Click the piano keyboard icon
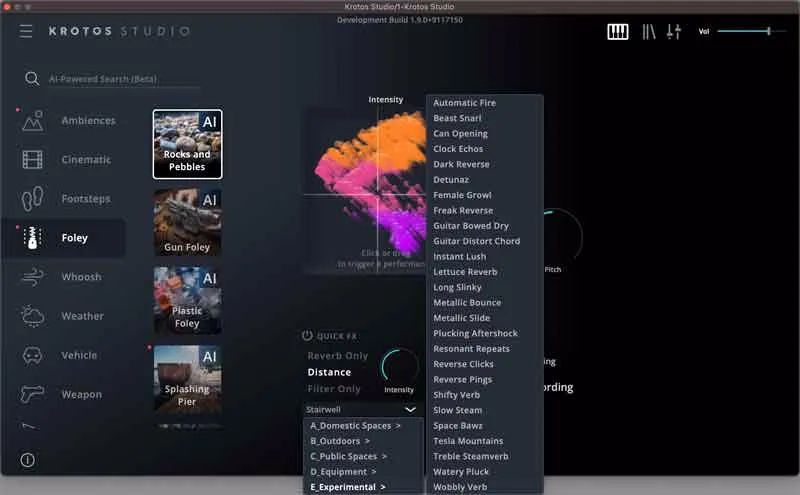The height and width of the screenshot is (495, 800). (x=618, y=32)
